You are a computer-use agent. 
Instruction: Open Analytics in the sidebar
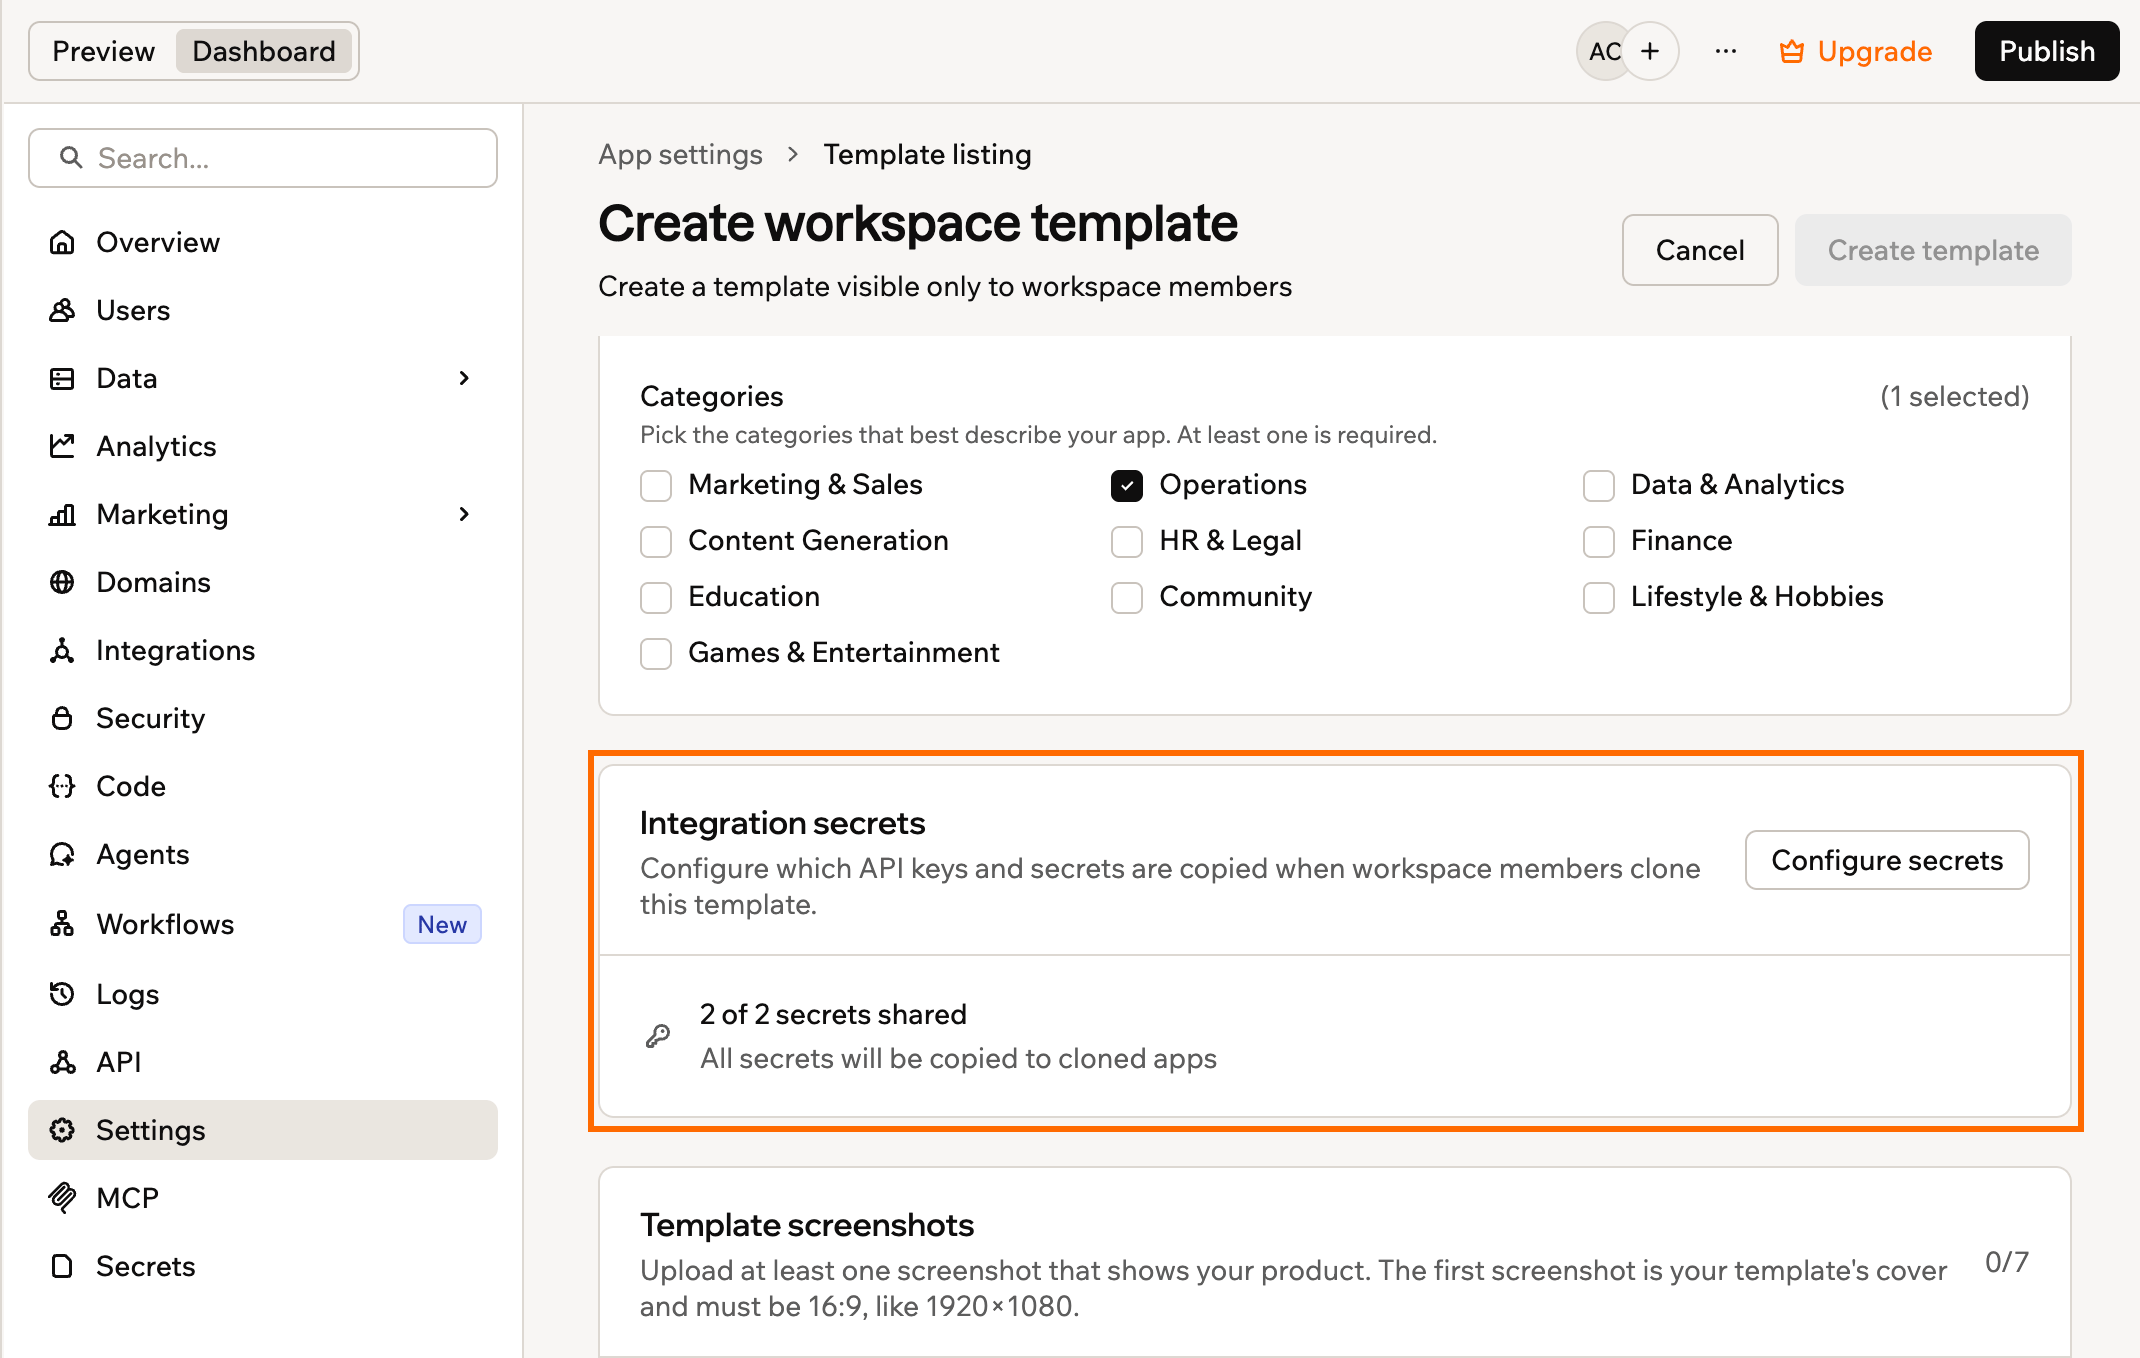pos(263,446)
